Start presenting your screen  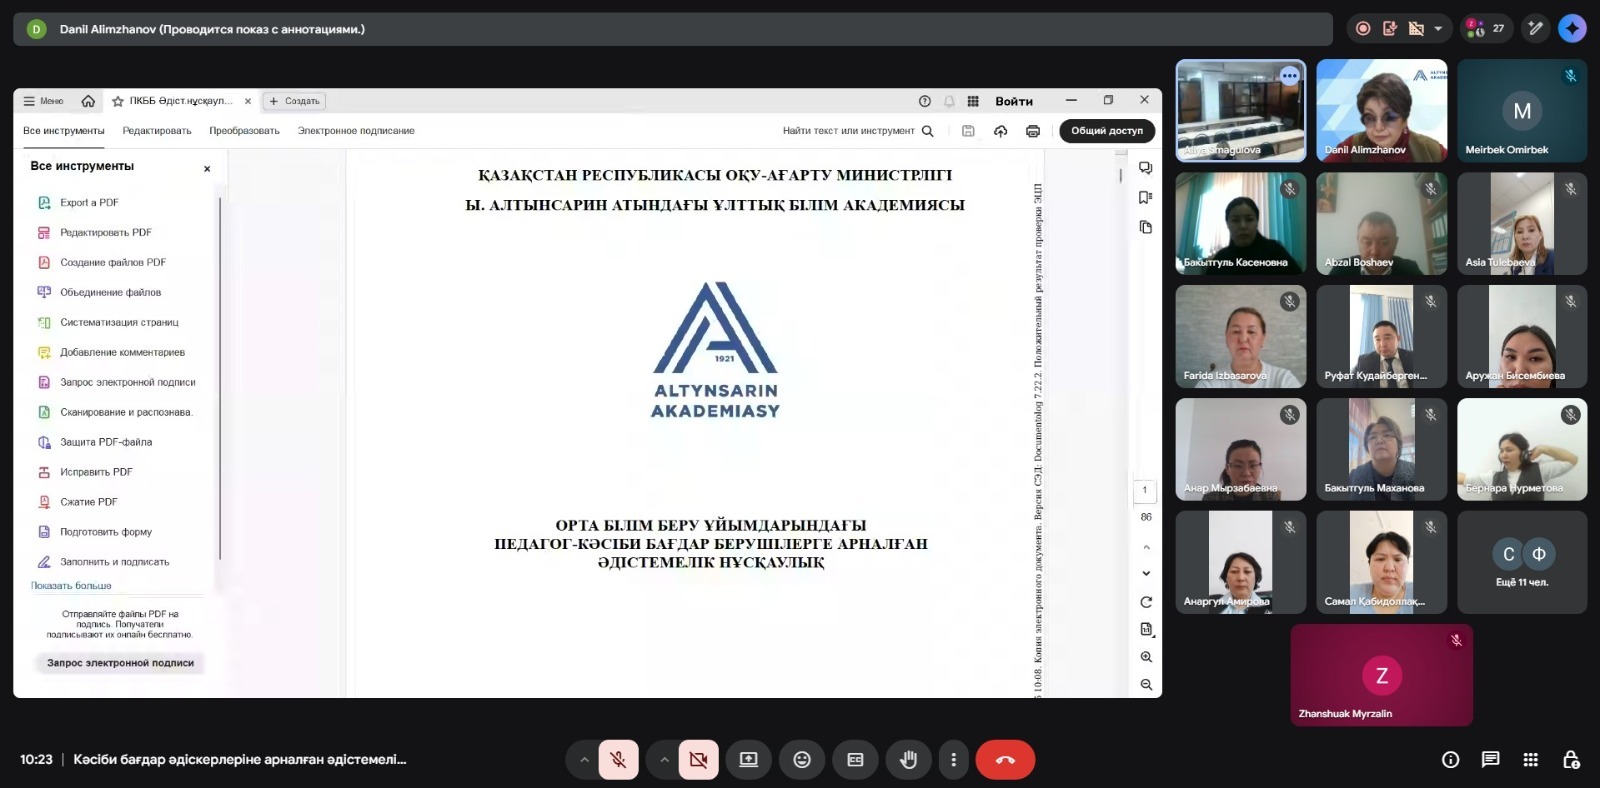pos(748,760)
